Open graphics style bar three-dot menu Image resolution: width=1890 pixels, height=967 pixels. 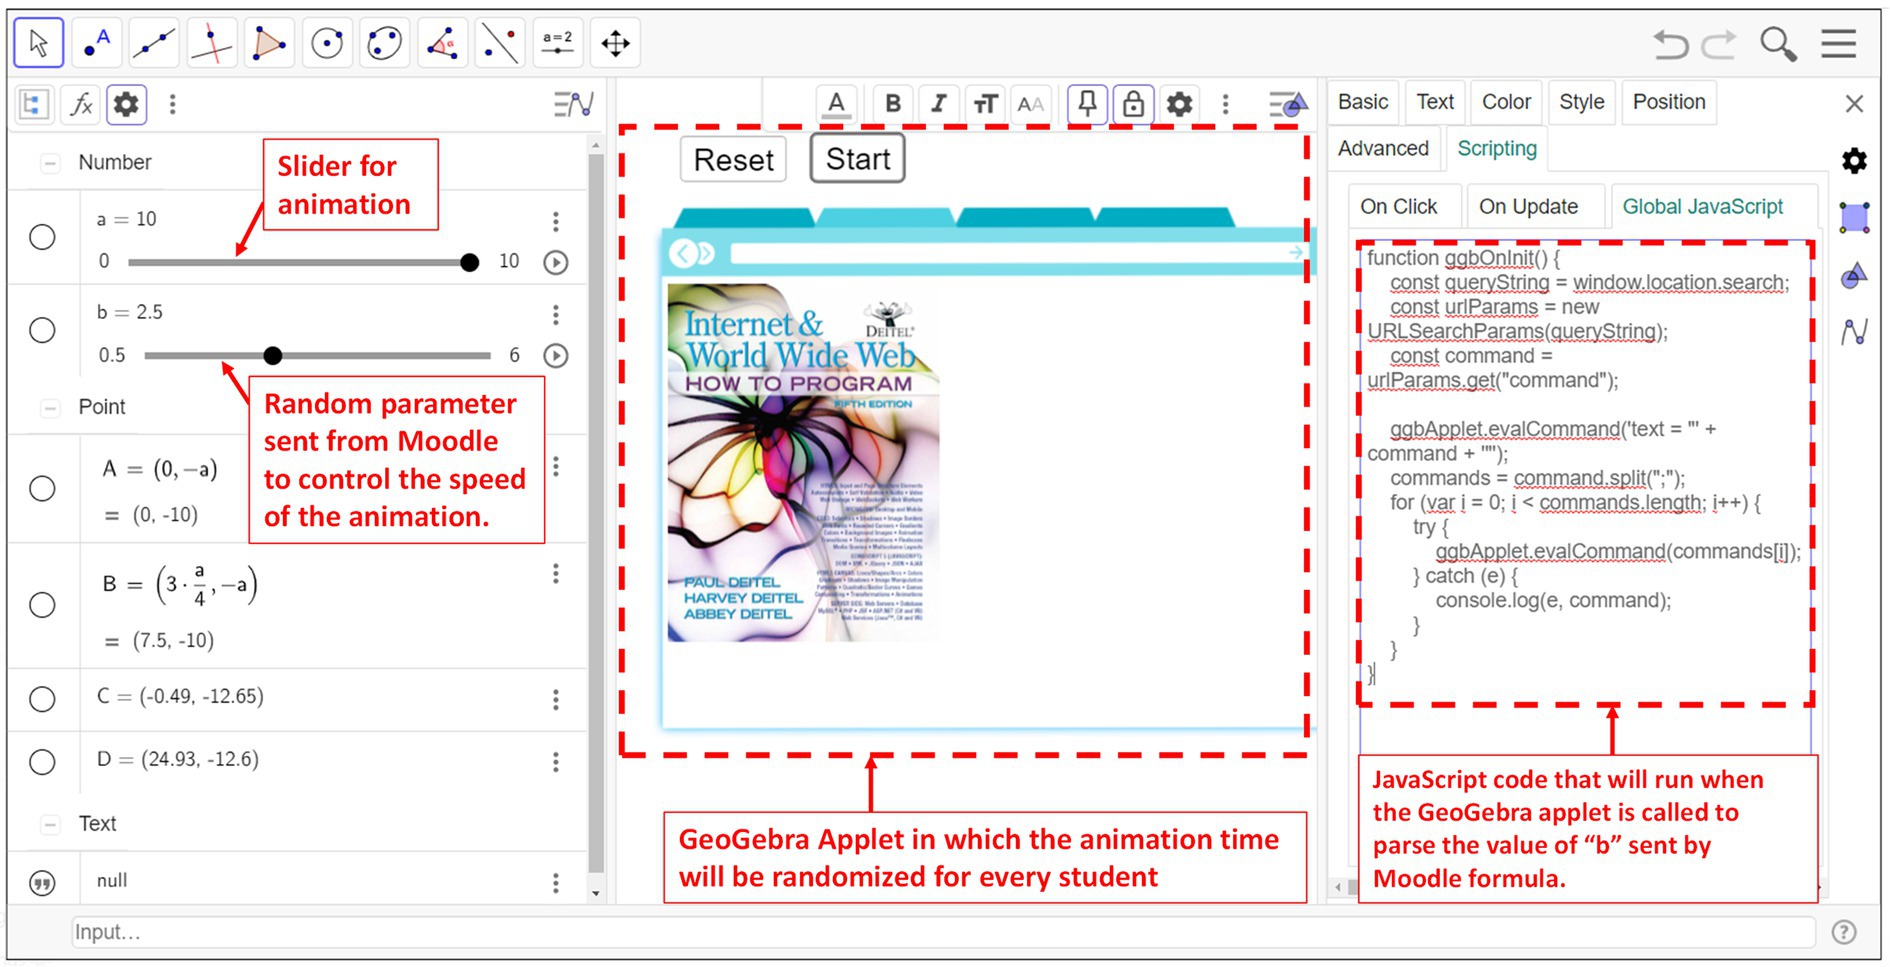coord(1226,103)
